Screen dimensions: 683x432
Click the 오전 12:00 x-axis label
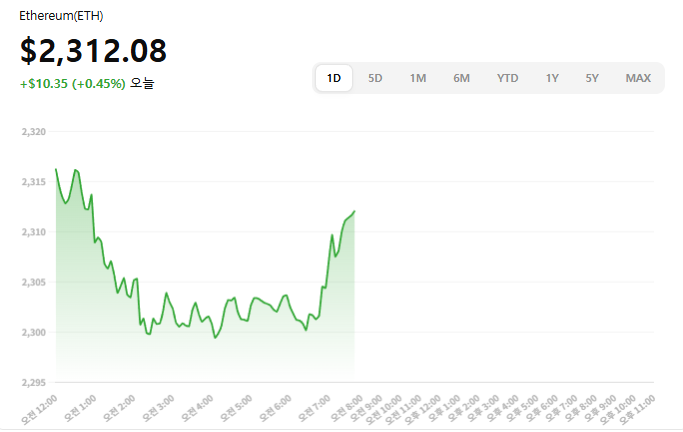tap(39, 409)
